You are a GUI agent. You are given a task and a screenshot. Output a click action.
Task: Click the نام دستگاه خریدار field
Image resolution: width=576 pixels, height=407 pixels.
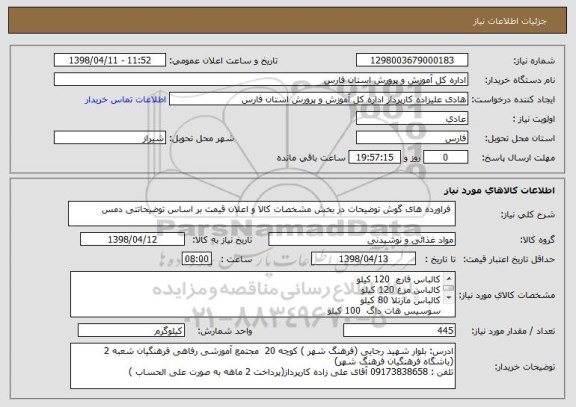coord(261,80)
